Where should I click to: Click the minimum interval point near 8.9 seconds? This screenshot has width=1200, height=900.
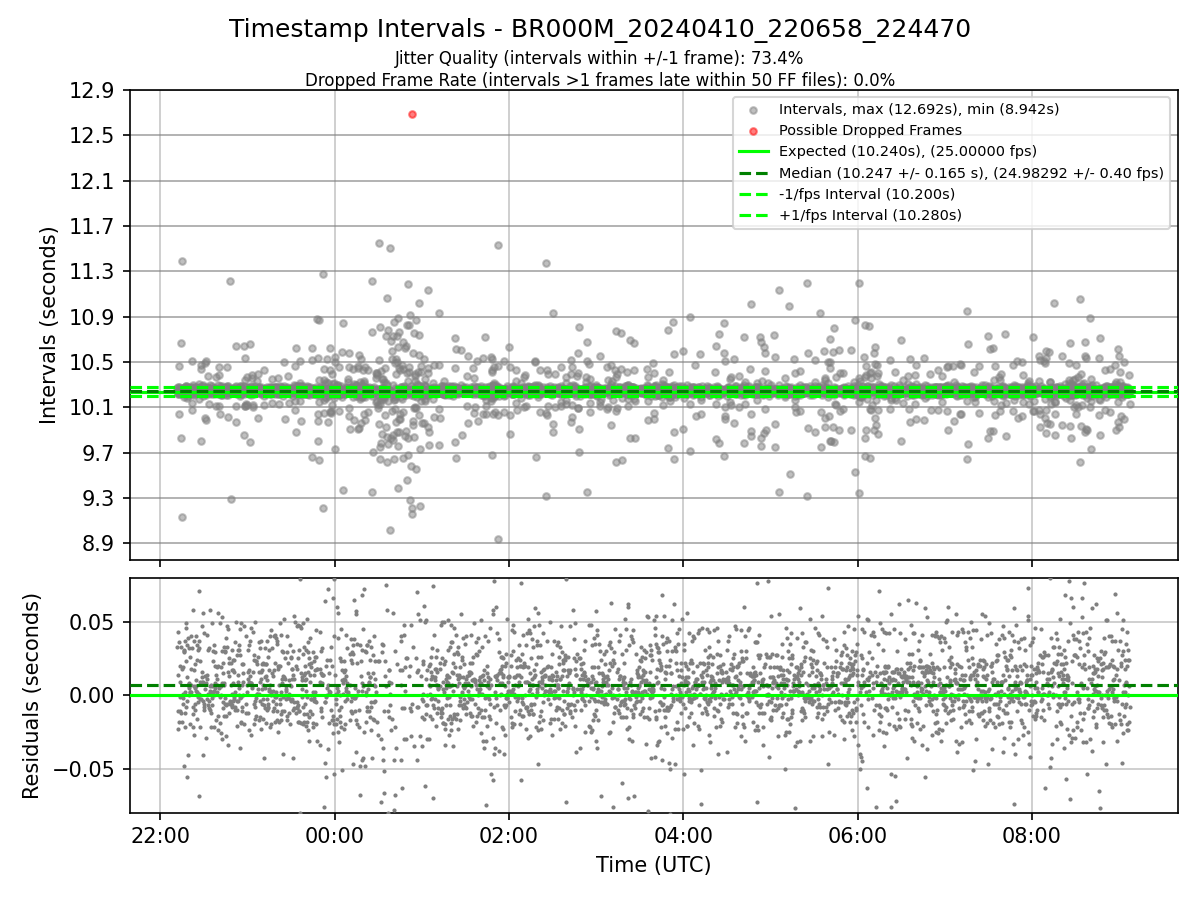[498, 539]
